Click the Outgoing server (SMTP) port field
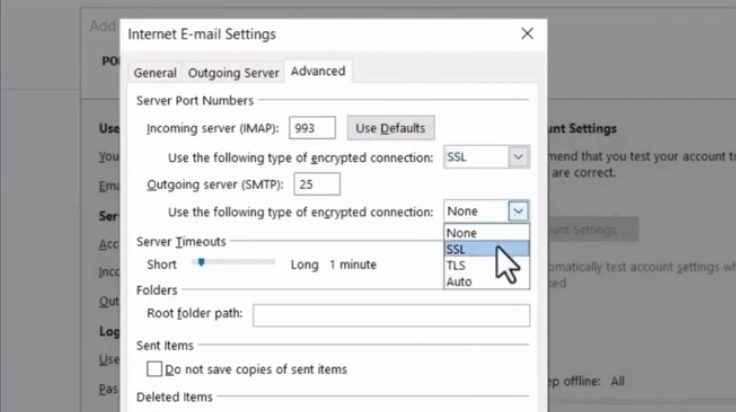 pos(317,184)
